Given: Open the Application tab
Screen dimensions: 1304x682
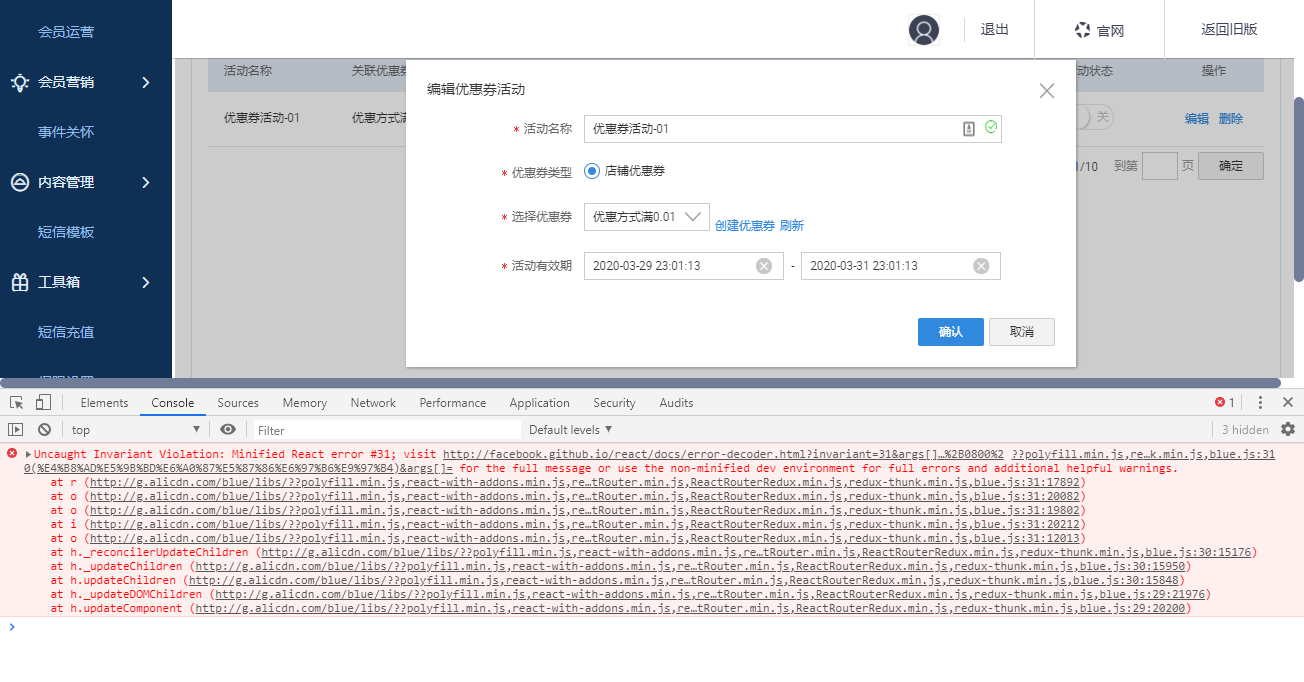Looking at the screenshot, I should coord(539,402).
